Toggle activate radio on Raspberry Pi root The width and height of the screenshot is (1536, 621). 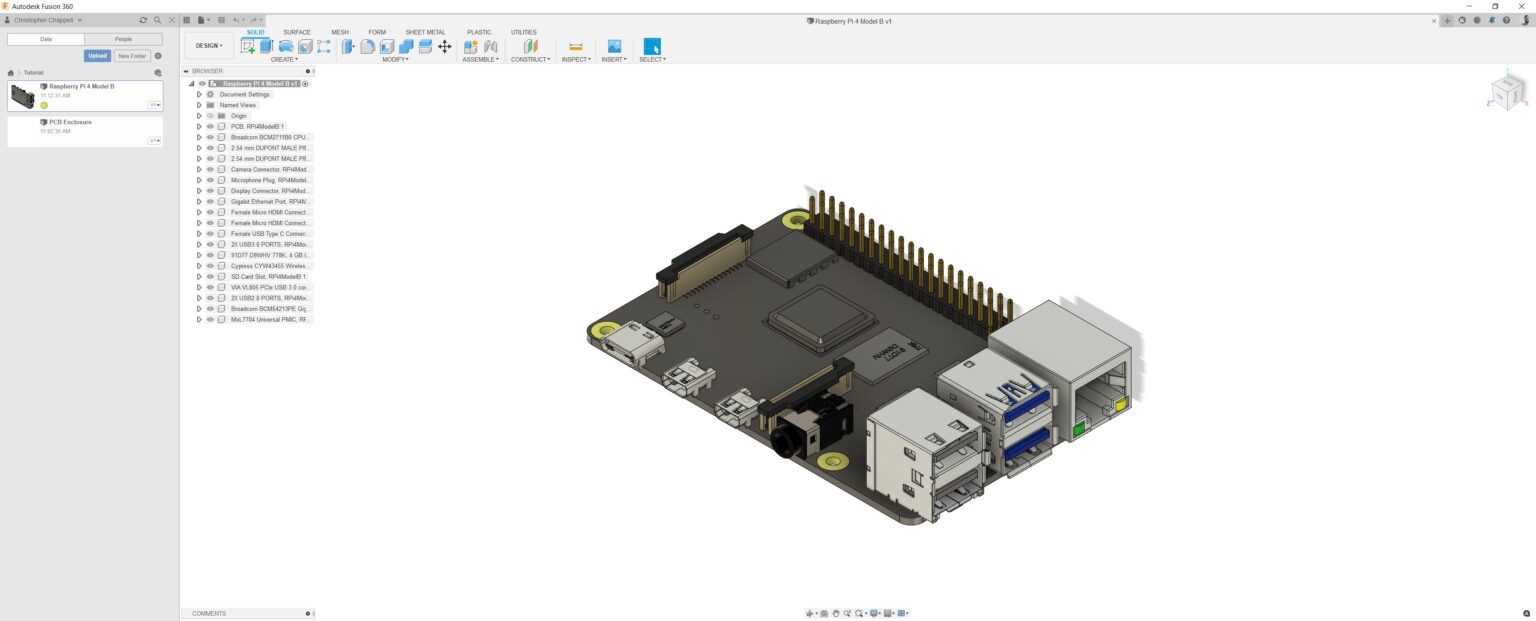306,84
